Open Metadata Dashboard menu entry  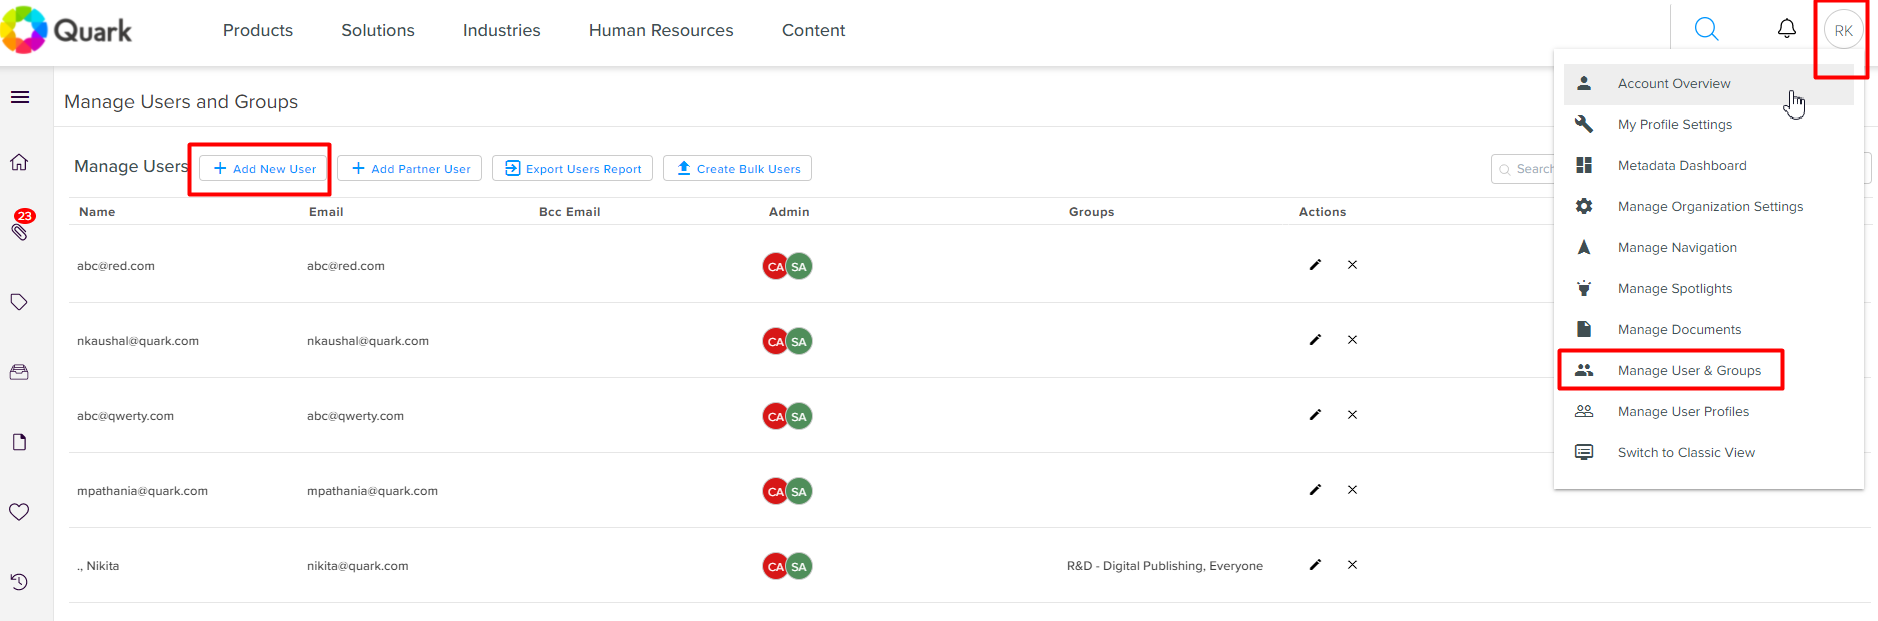pyautogui.click(x=1708, y=166)
